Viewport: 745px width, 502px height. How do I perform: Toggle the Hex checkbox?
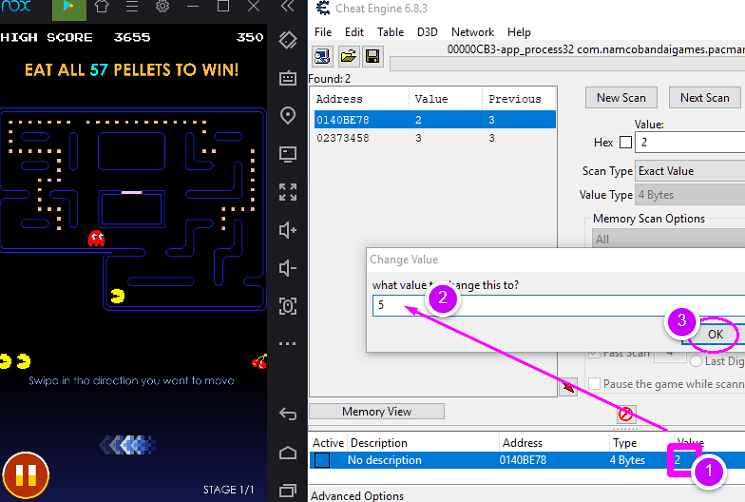(626, 142)
